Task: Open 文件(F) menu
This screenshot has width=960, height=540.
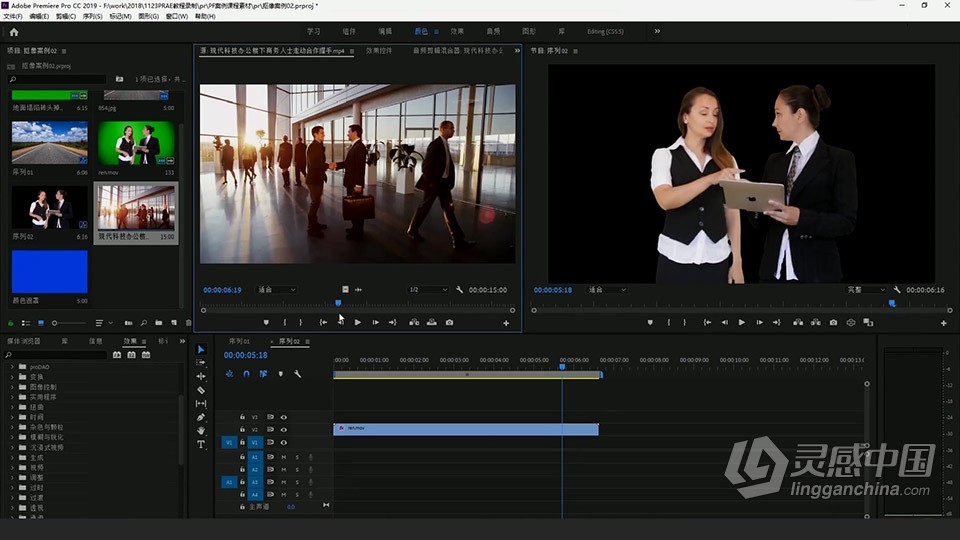Action: point(13,17)
